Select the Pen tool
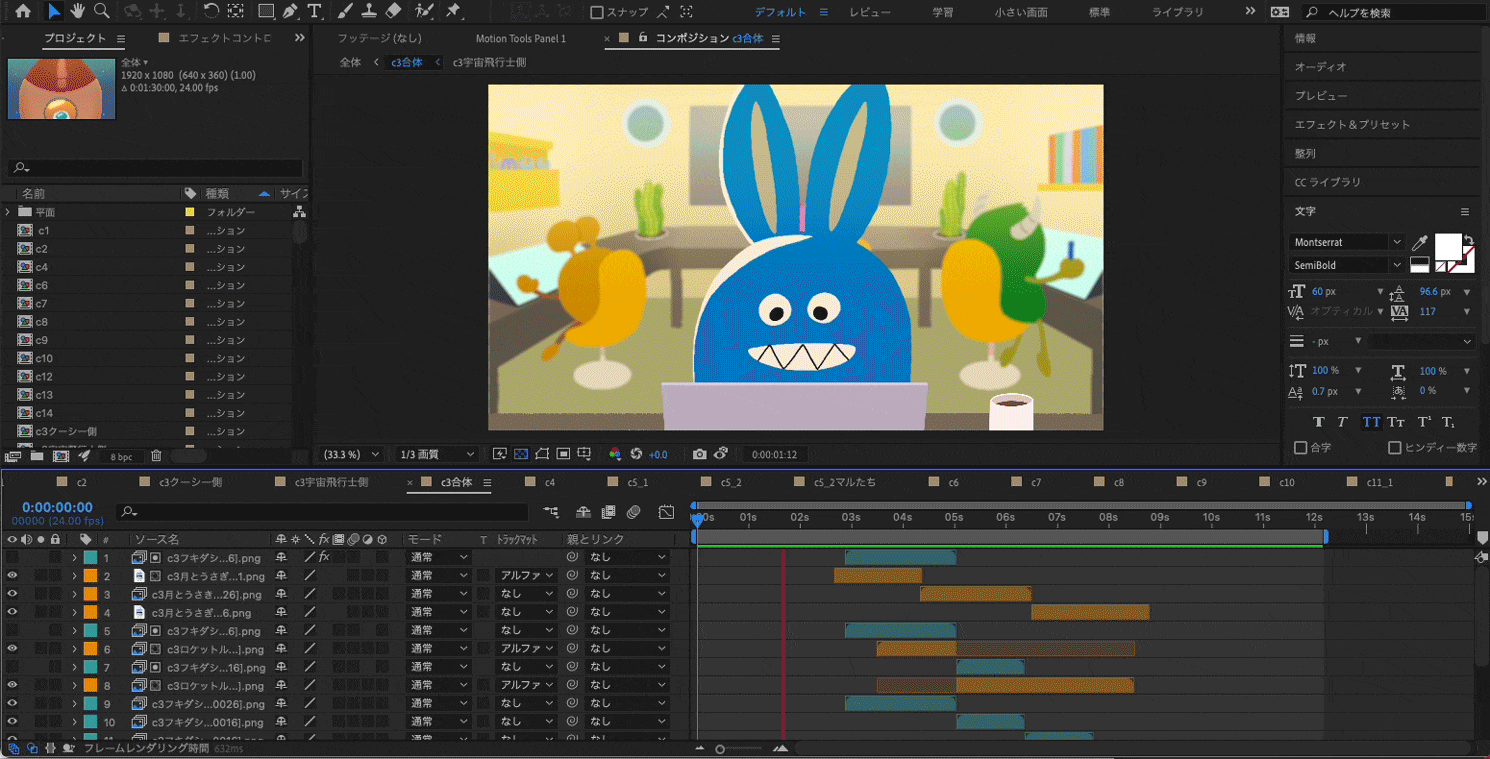The width and height of the screenshot is (1490, 759). (x=289, y=11)
